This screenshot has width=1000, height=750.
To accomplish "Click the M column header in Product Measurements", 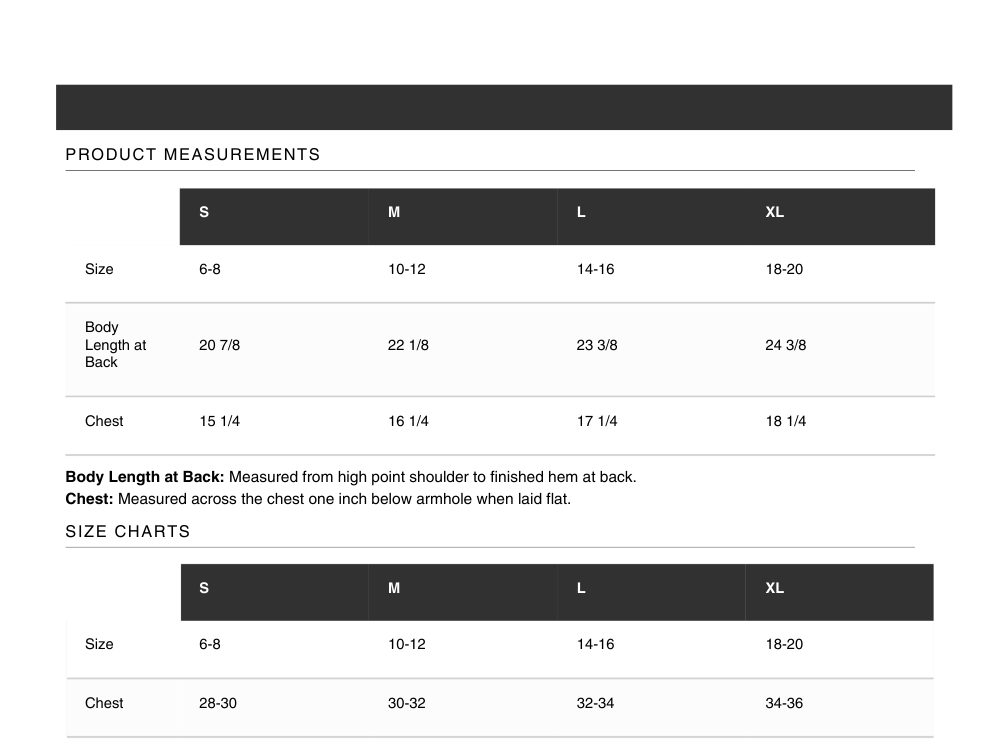I will [394, 213].
